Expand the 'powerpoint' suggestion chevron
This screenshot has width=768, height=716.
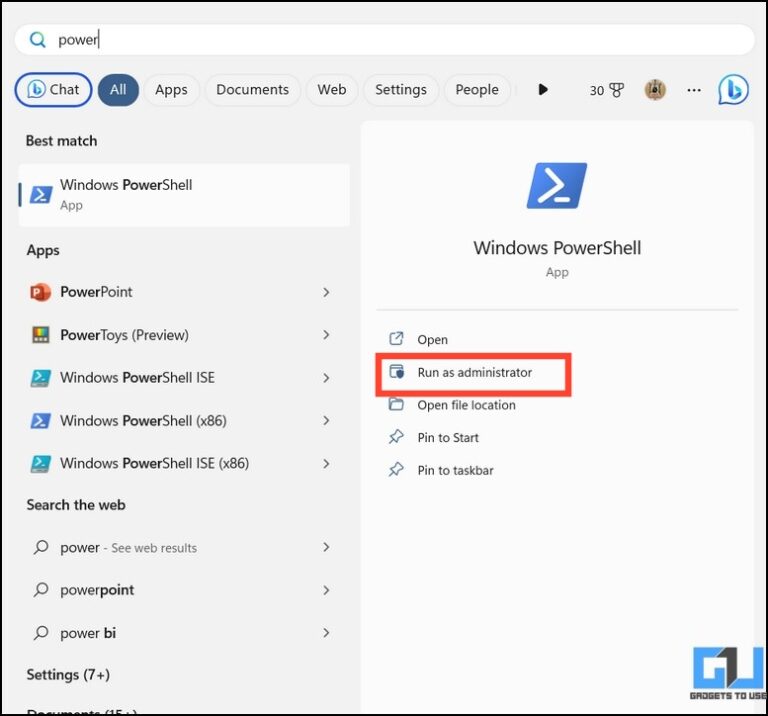pyautogui.click(x=326, y=590)
